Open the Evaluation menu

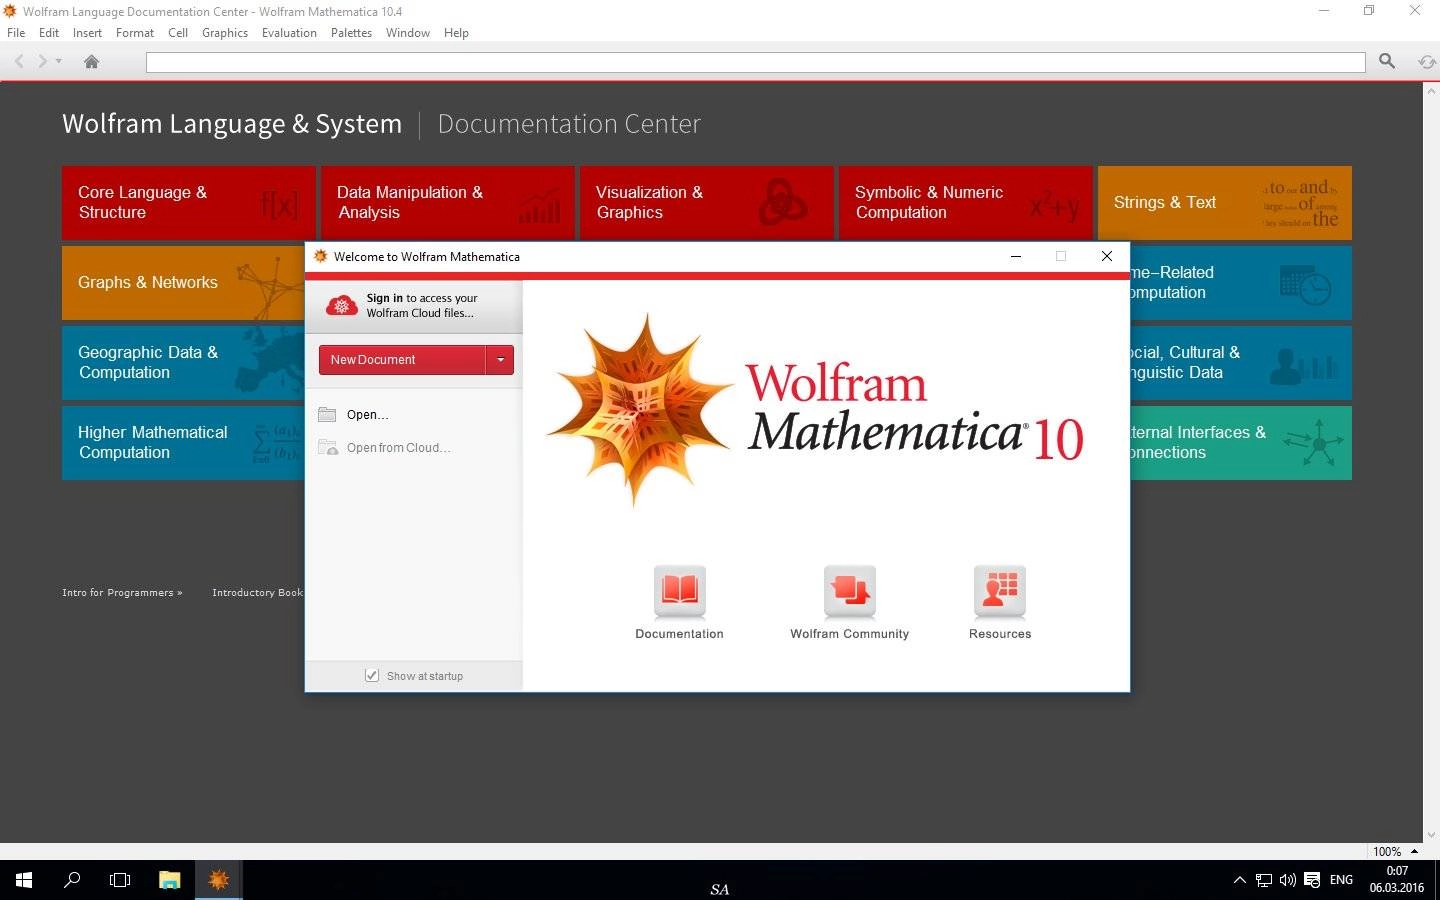[289, 33]
